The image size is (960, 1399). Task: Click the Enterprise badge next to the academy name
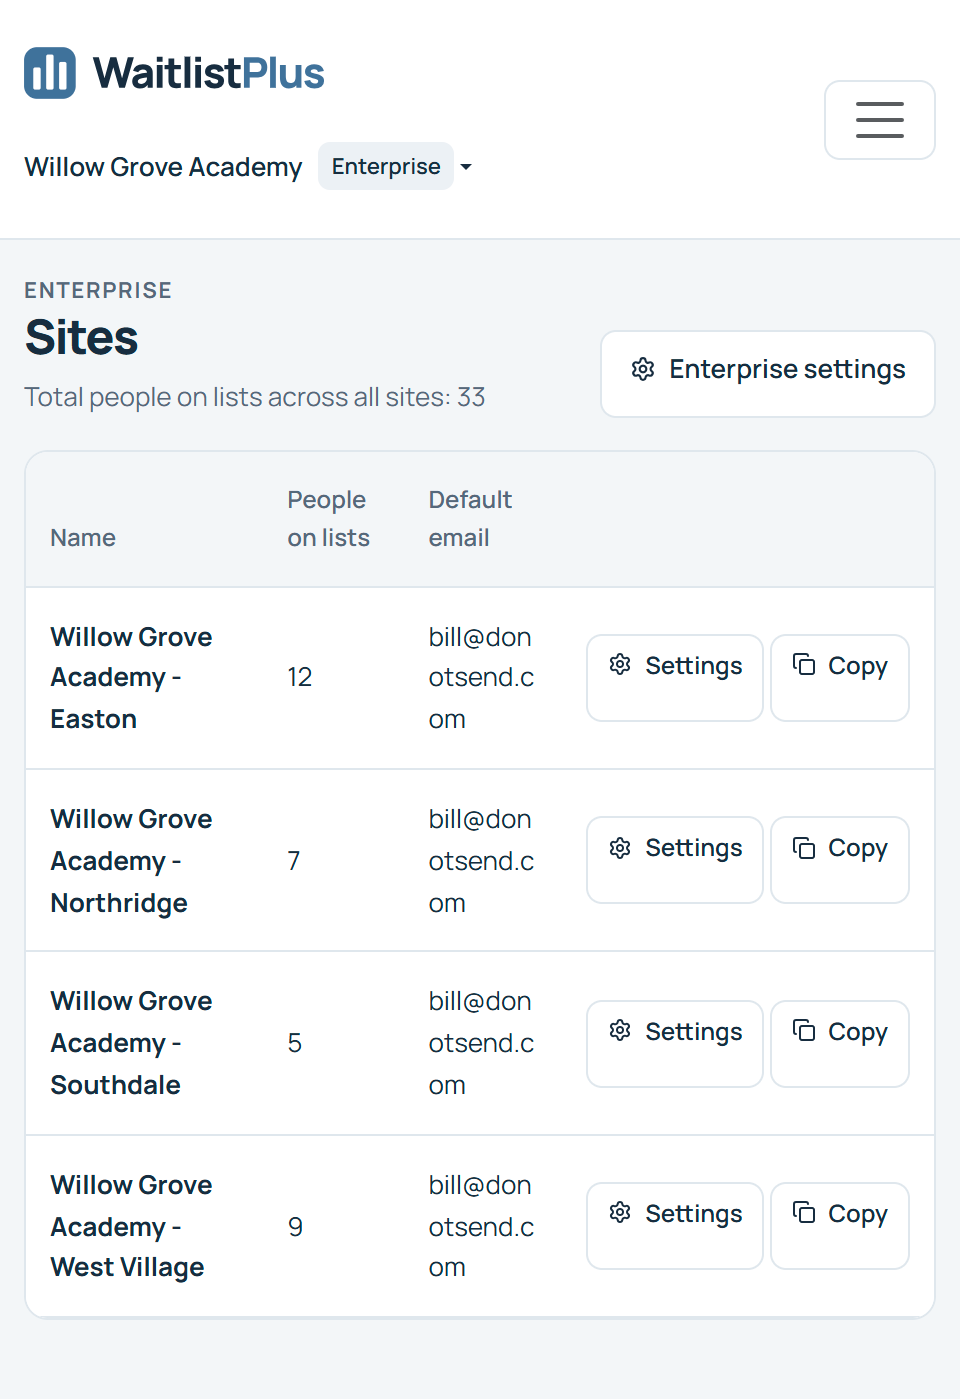[x=386, y=166]
